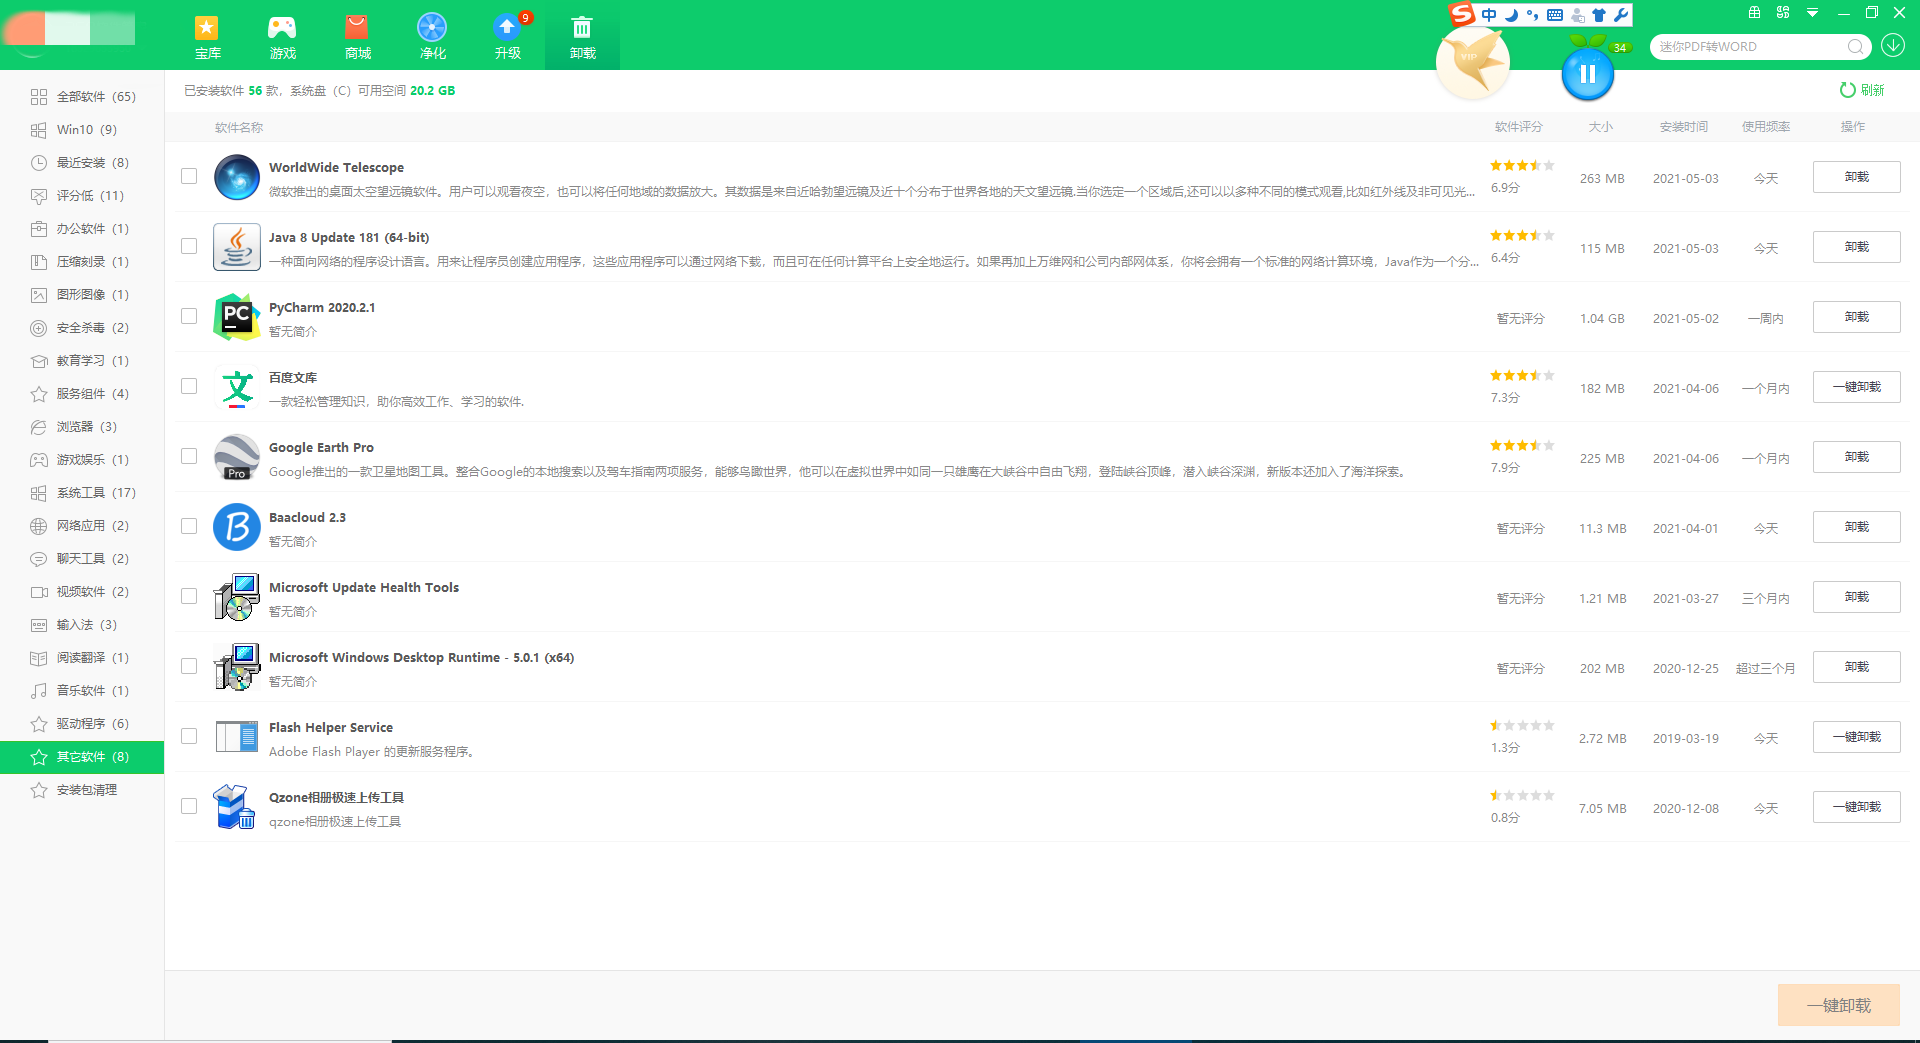Check the 百度文库 row checkbox

[x=189, y=386]
